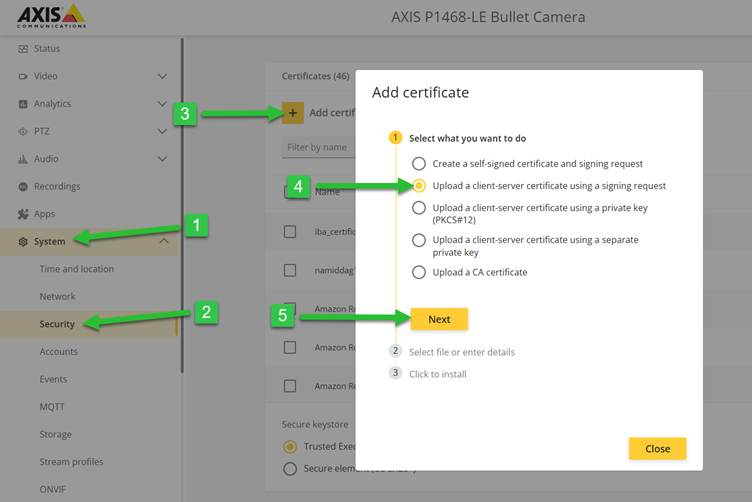Click the AXIS P1468-LE Bullet Camera title

coord(488,17)
